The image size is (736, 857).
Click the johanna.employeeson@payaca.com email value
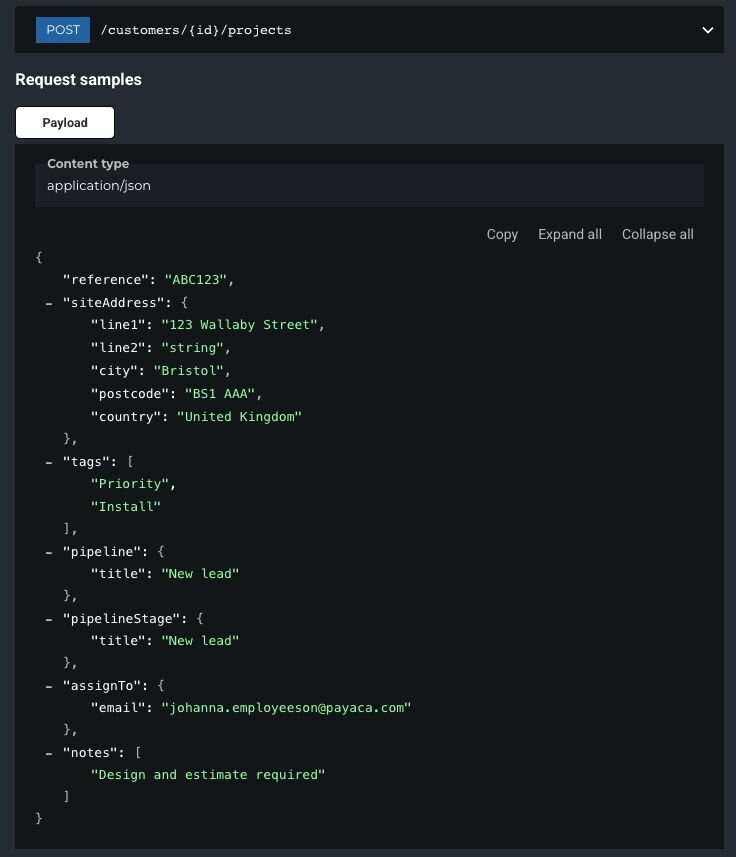286,708
